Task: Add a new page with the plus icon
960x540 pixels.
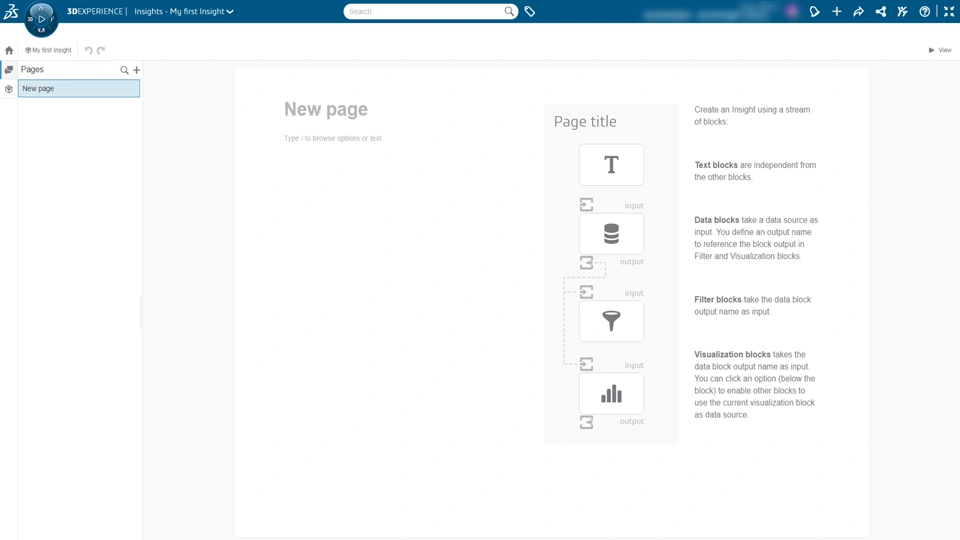Action: pos(137,70)
